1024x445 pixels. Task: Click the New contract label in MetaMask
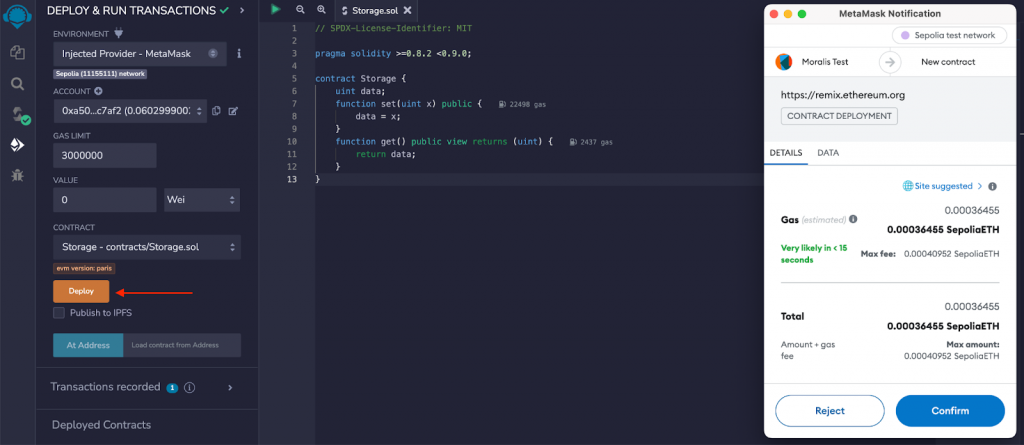point(948,62)
